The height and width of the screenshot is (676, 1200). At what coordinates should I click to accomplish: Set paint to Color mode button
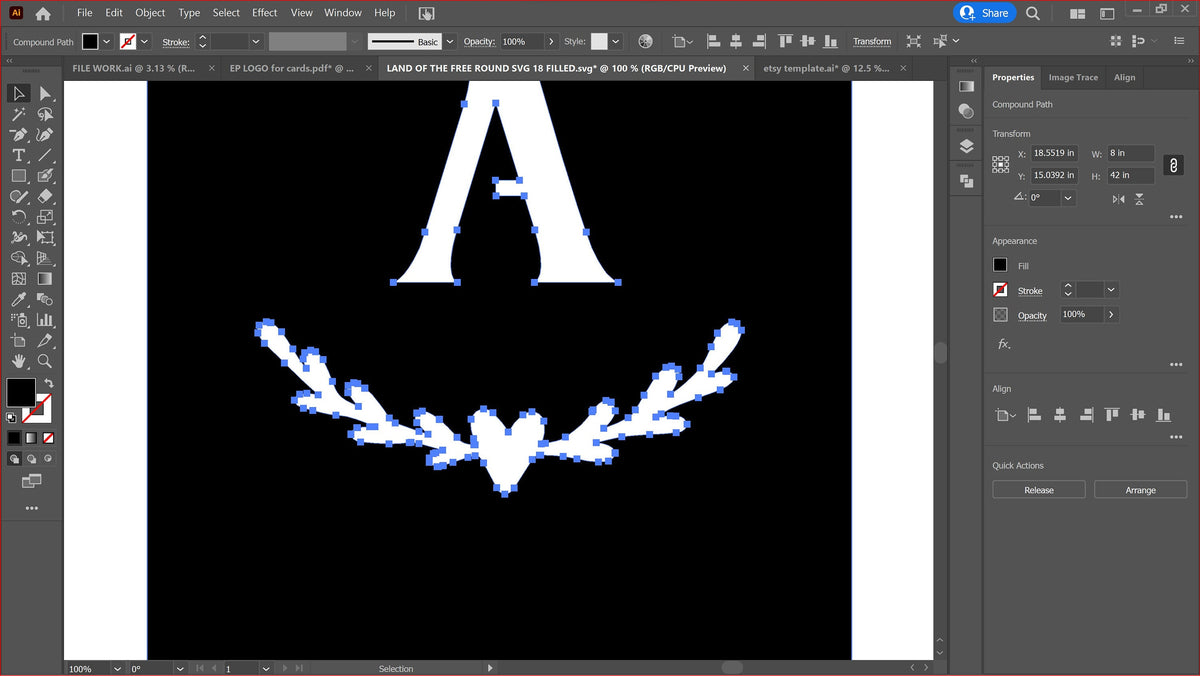click(x=15, y=438)
